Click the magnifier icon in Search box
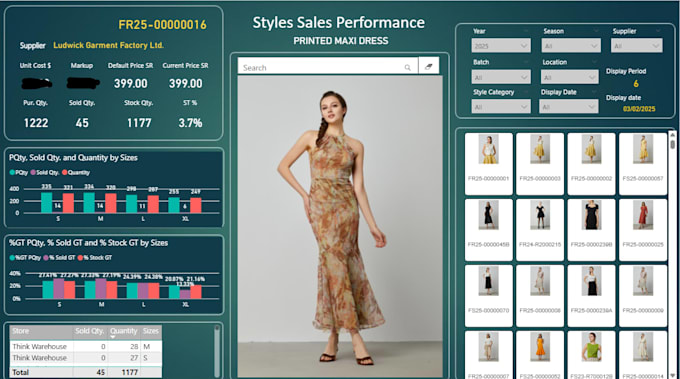This screenshot has width=680, height=379. coord(408,68)
